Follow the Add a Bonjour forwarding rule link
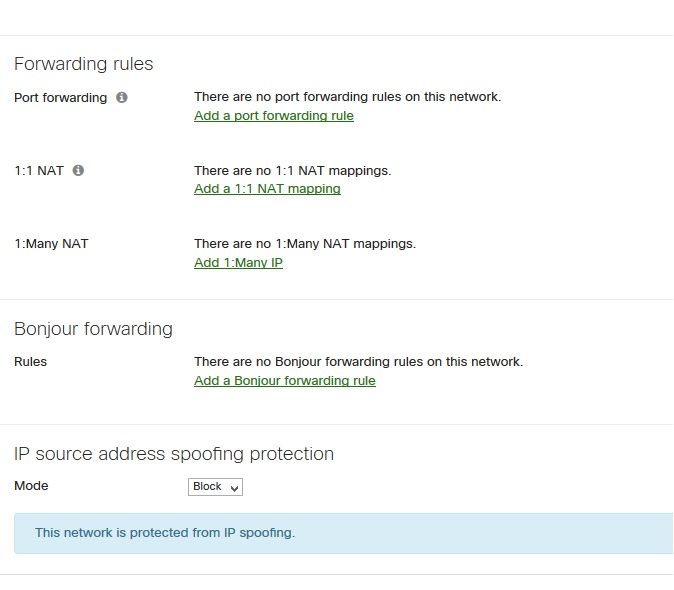 (284, 381)
